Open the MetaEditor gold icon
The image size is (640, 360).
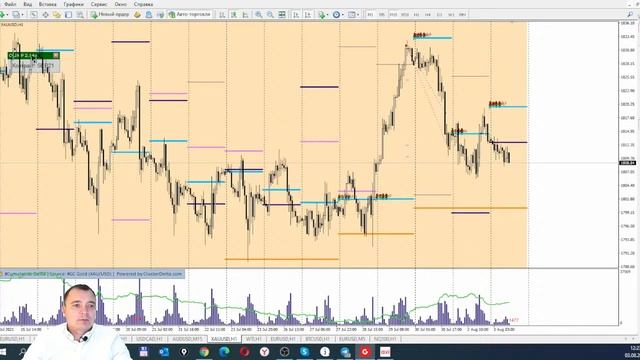point(137,15)
